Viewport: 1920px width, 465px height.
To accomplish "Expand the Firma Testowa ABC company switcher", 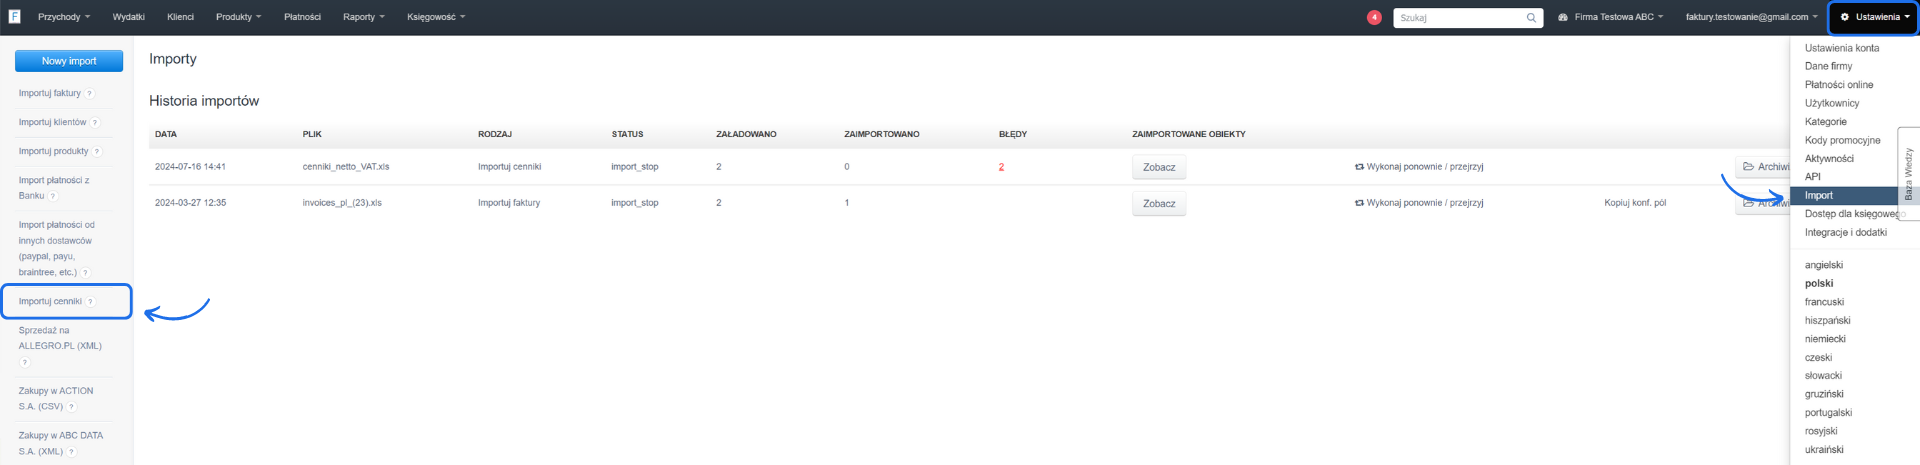I will click(x=1611, y=17).
